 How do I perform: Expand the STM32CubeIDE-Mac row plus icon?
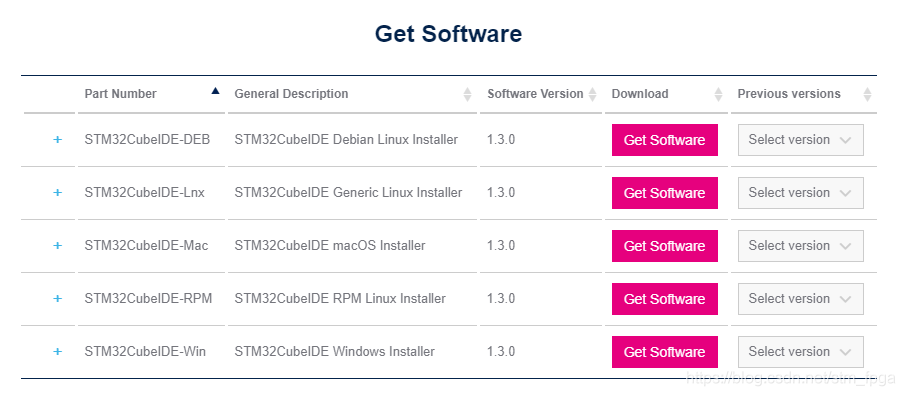(x=57, y=245)
